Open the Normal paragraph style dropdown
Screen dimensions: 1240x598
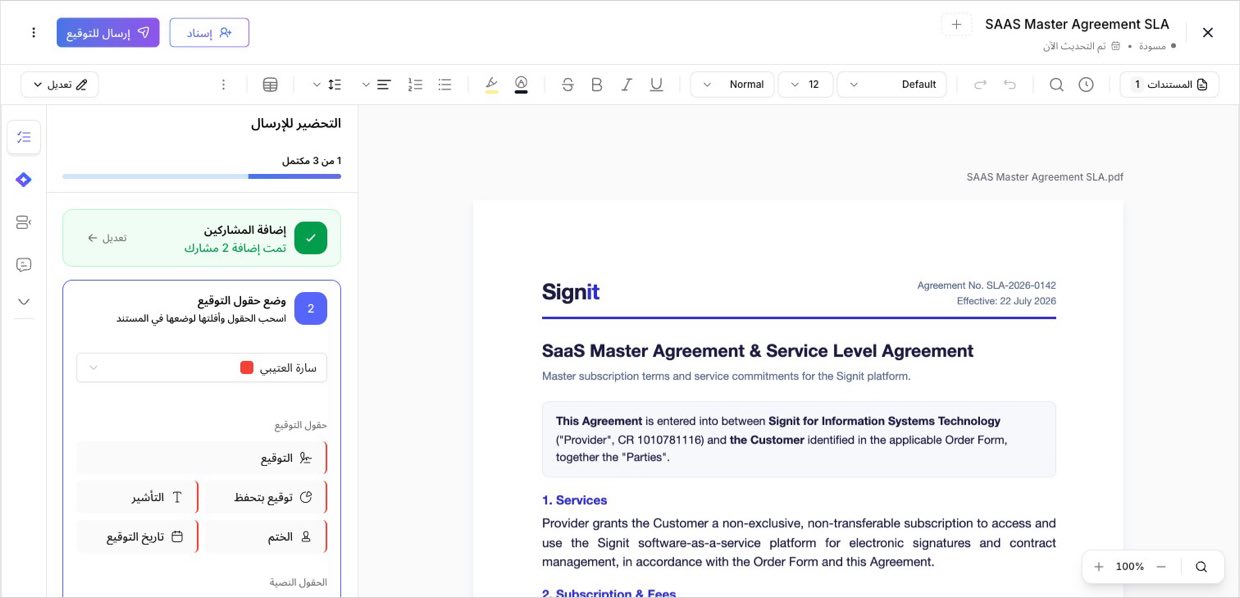(x=733, y=85)
